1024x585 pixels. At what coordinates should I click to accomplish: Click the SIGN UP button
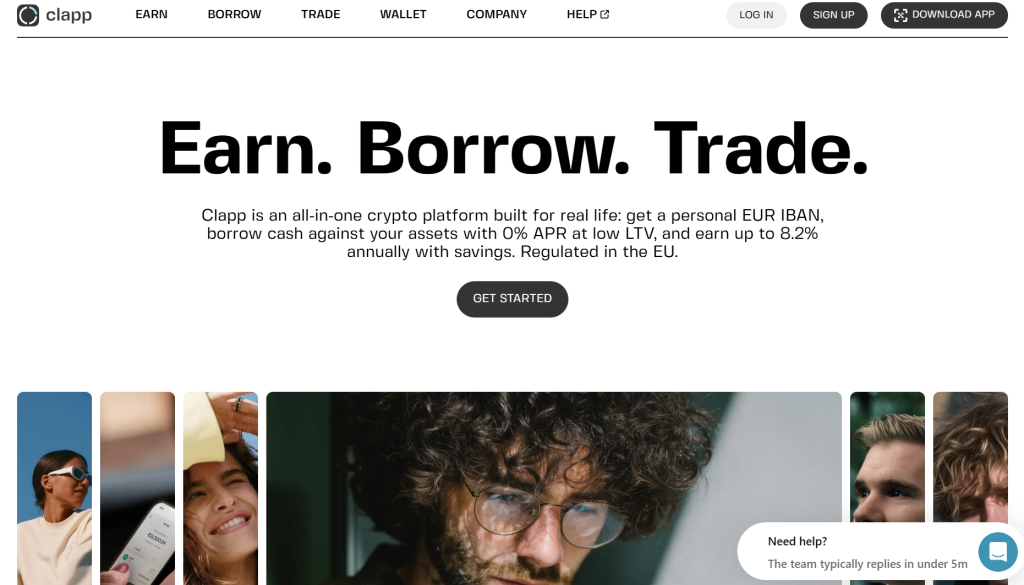point(833,15)
